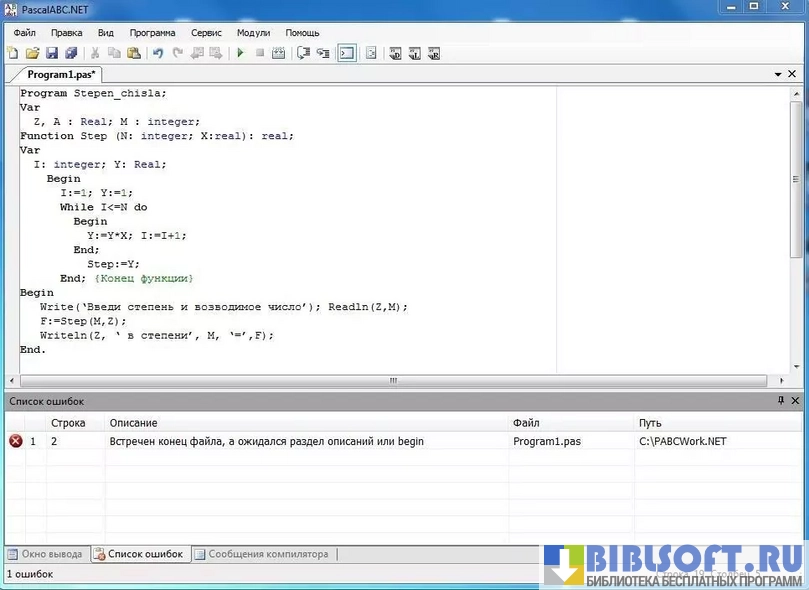Viewport: 809px width, 590px height.
Task: Switch to the Окно вывода tab
Action: pos(45,554)
